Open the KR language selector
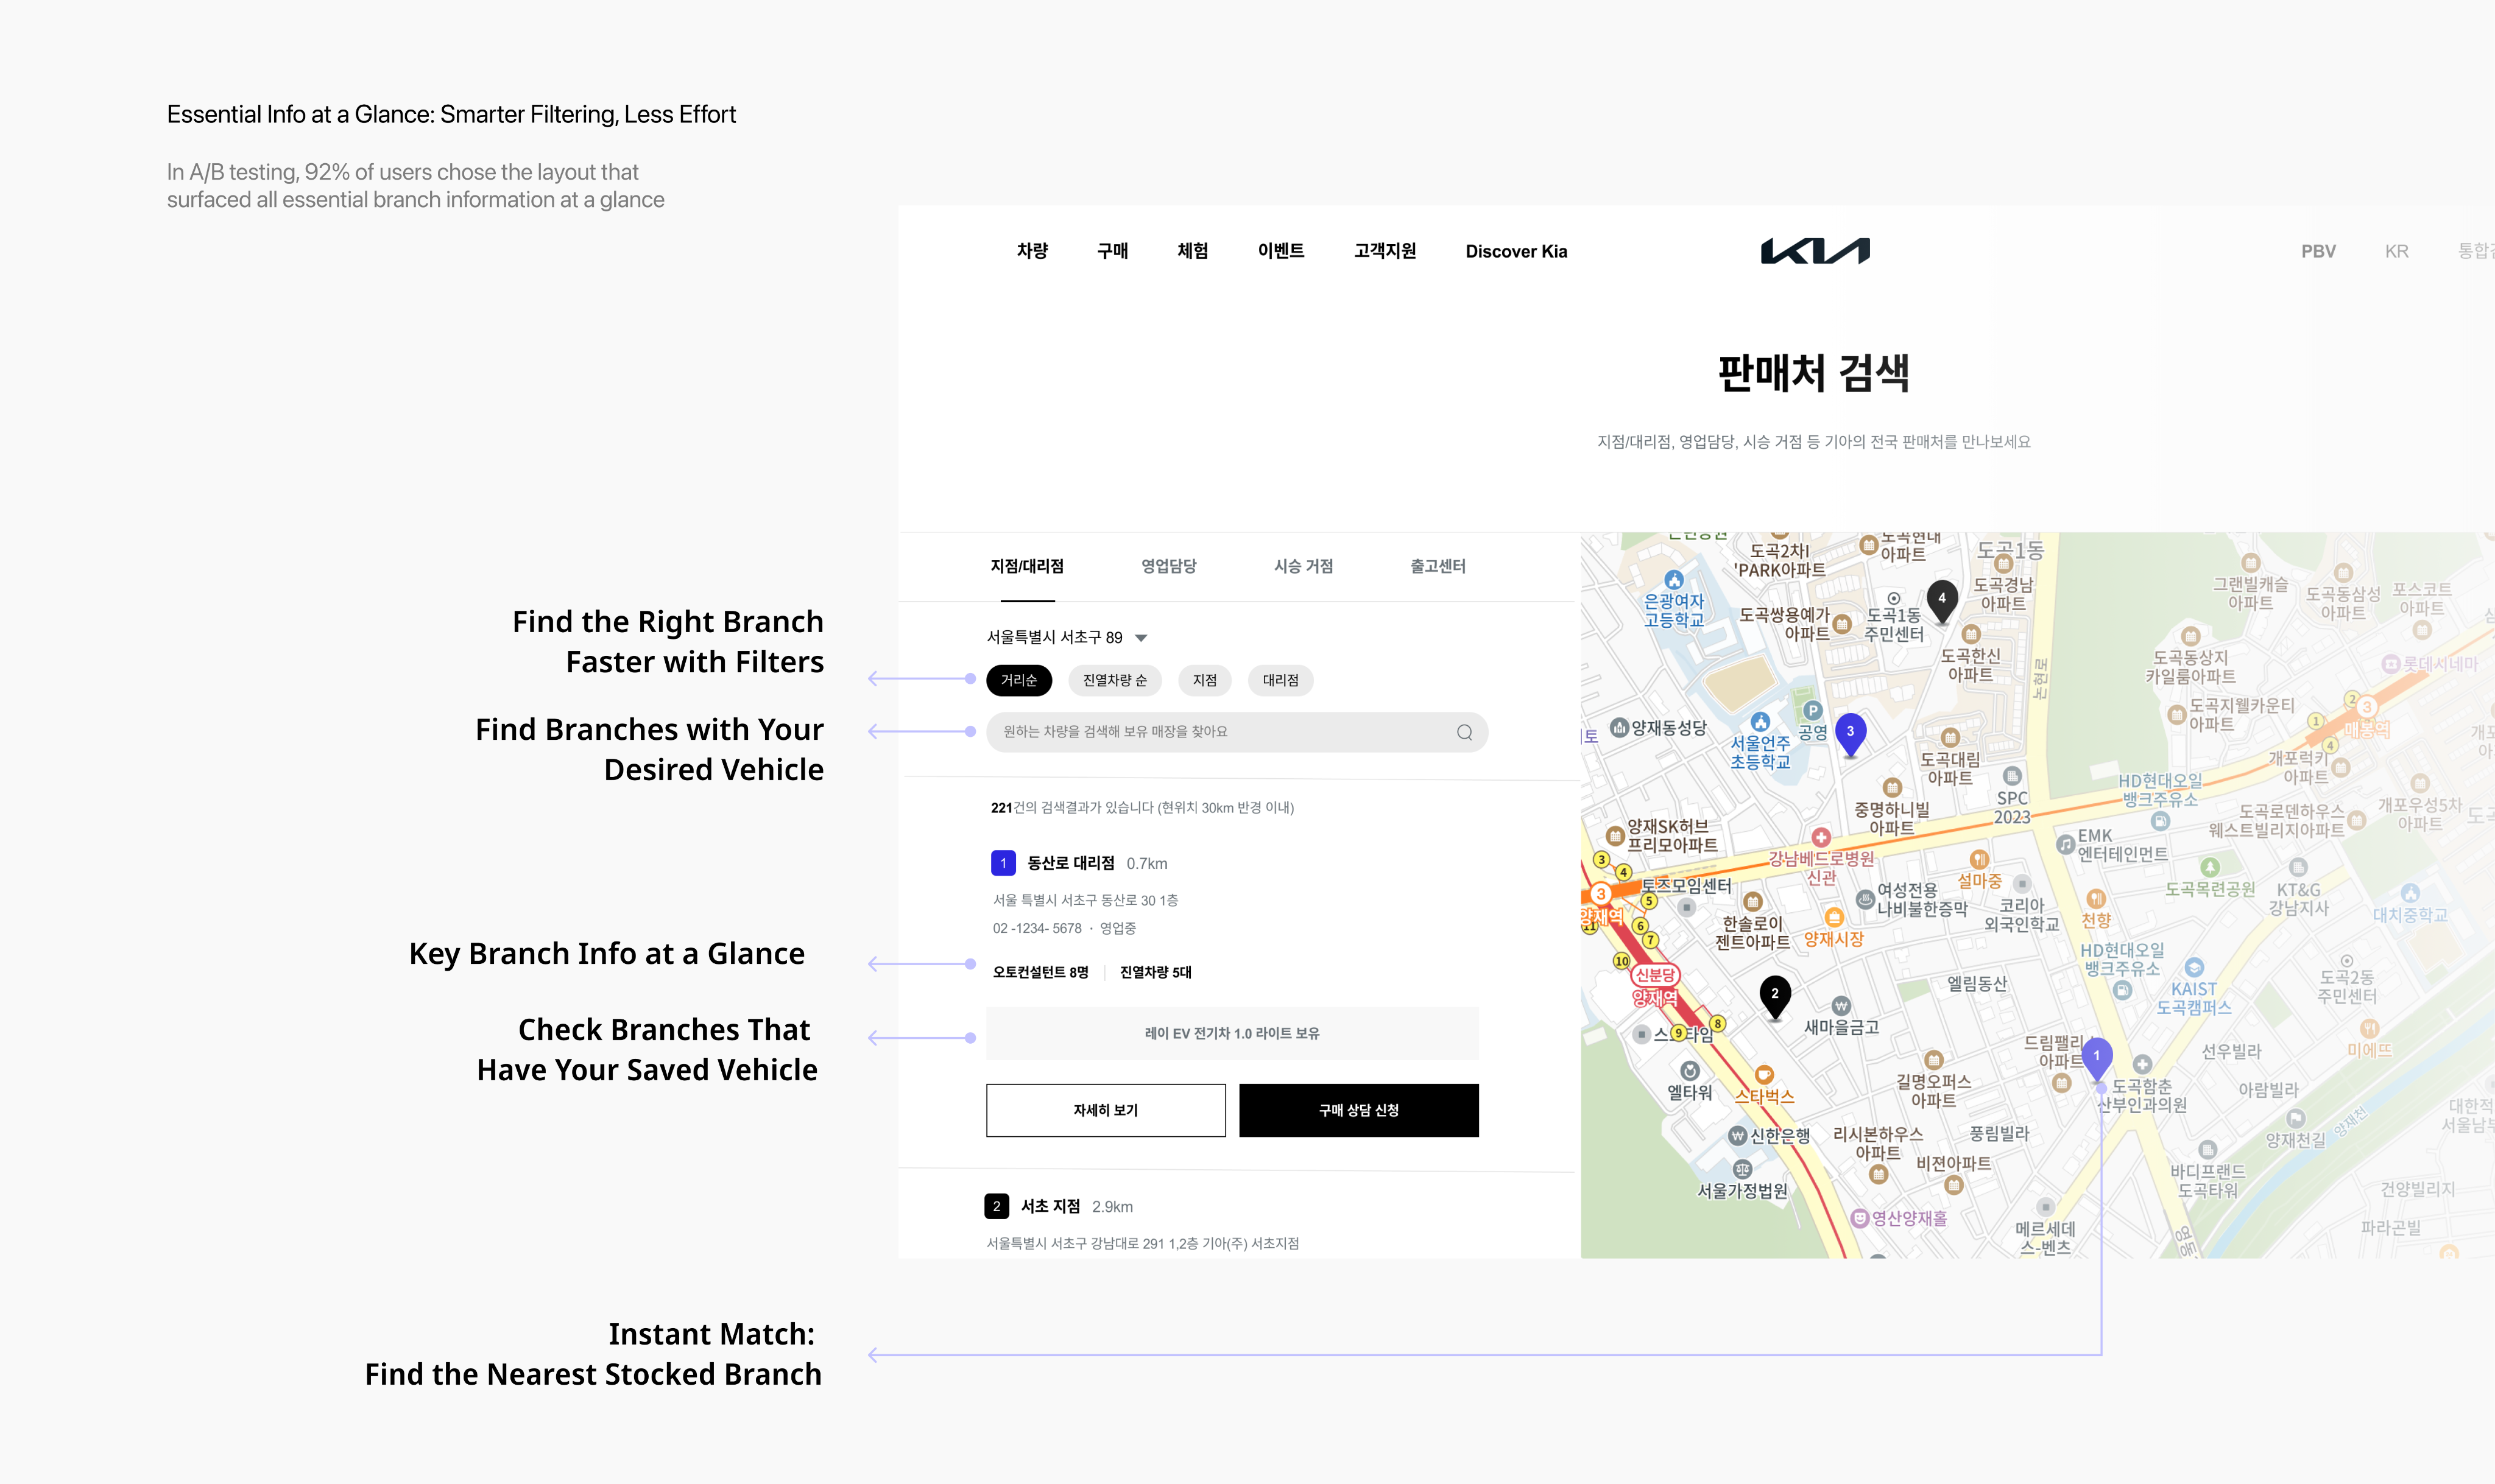The image size is (2495, 1484). click(2396, 251)
